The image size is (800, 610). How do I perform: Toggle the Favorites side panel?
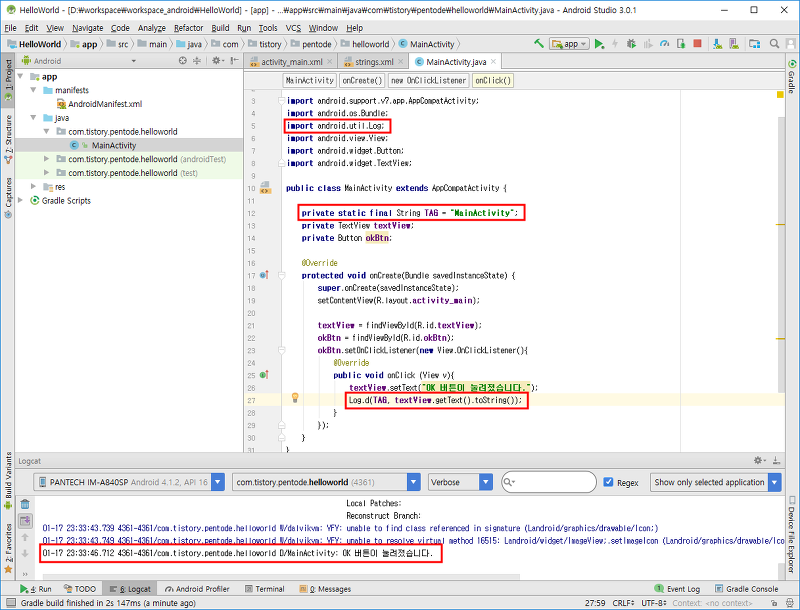[8, 548]
